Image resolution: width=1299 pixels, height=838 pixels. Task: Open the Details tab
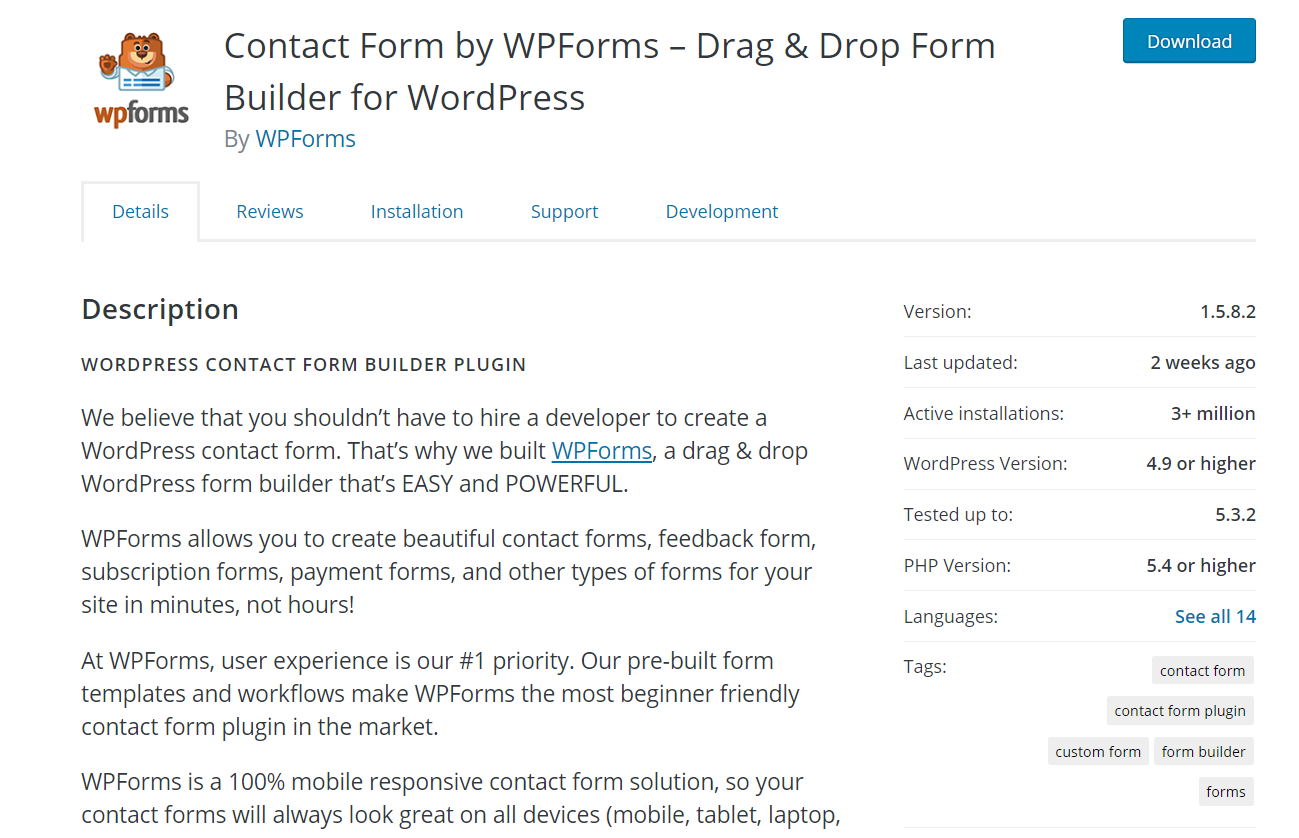point(141,211)
